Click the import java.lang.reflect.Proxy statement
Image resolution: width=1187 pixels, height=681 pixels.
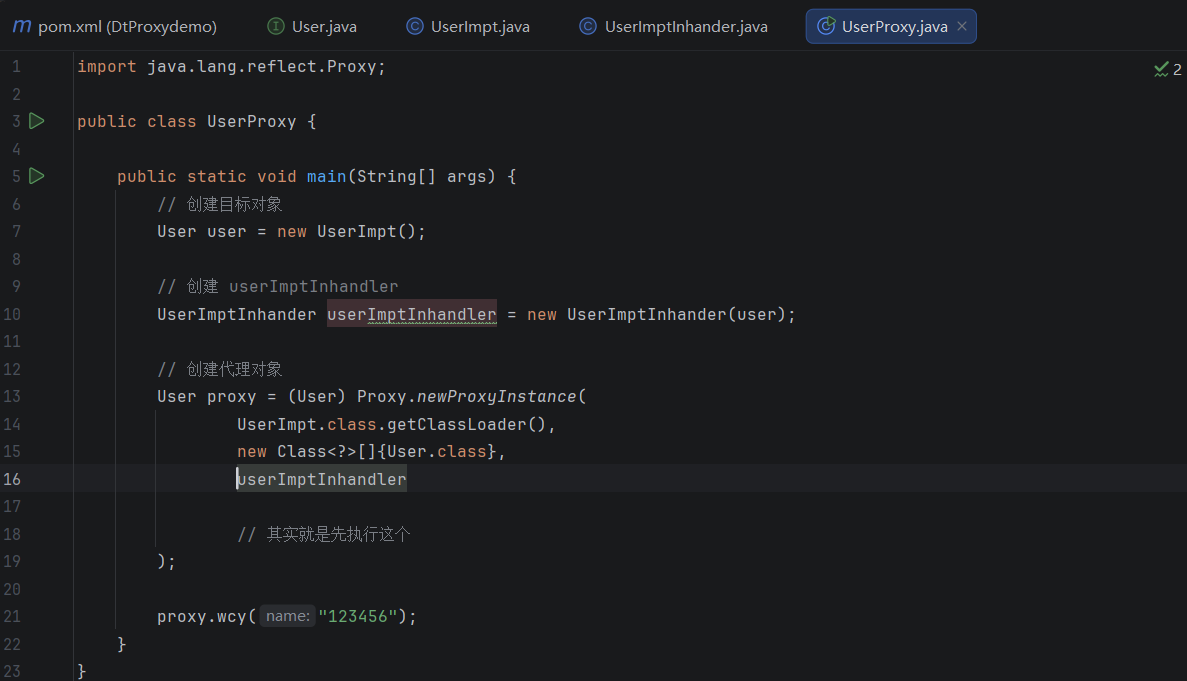232,67
